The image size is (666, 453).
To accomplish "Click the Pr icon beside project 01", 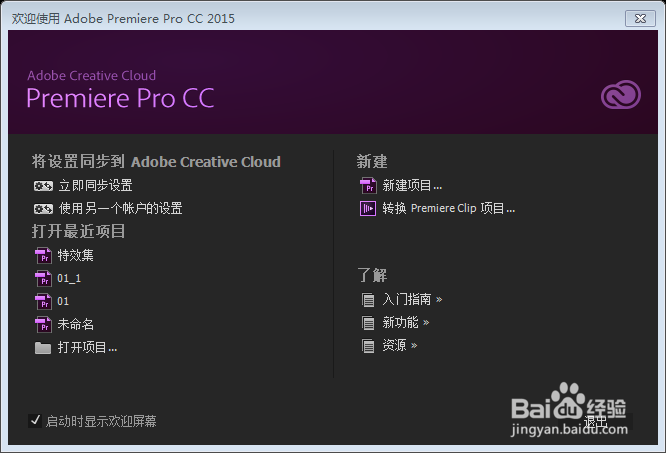I will click(x=43, y=301).
